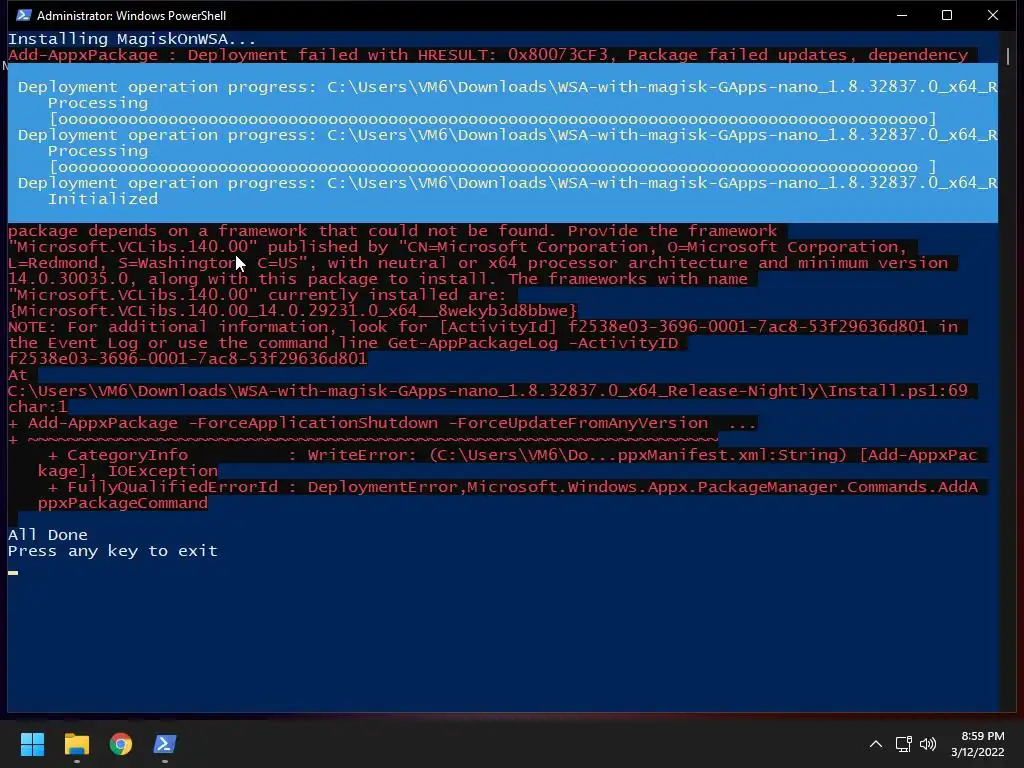Maximize the PowerShell window
The image size is (1024, 768).
point(947,15)
